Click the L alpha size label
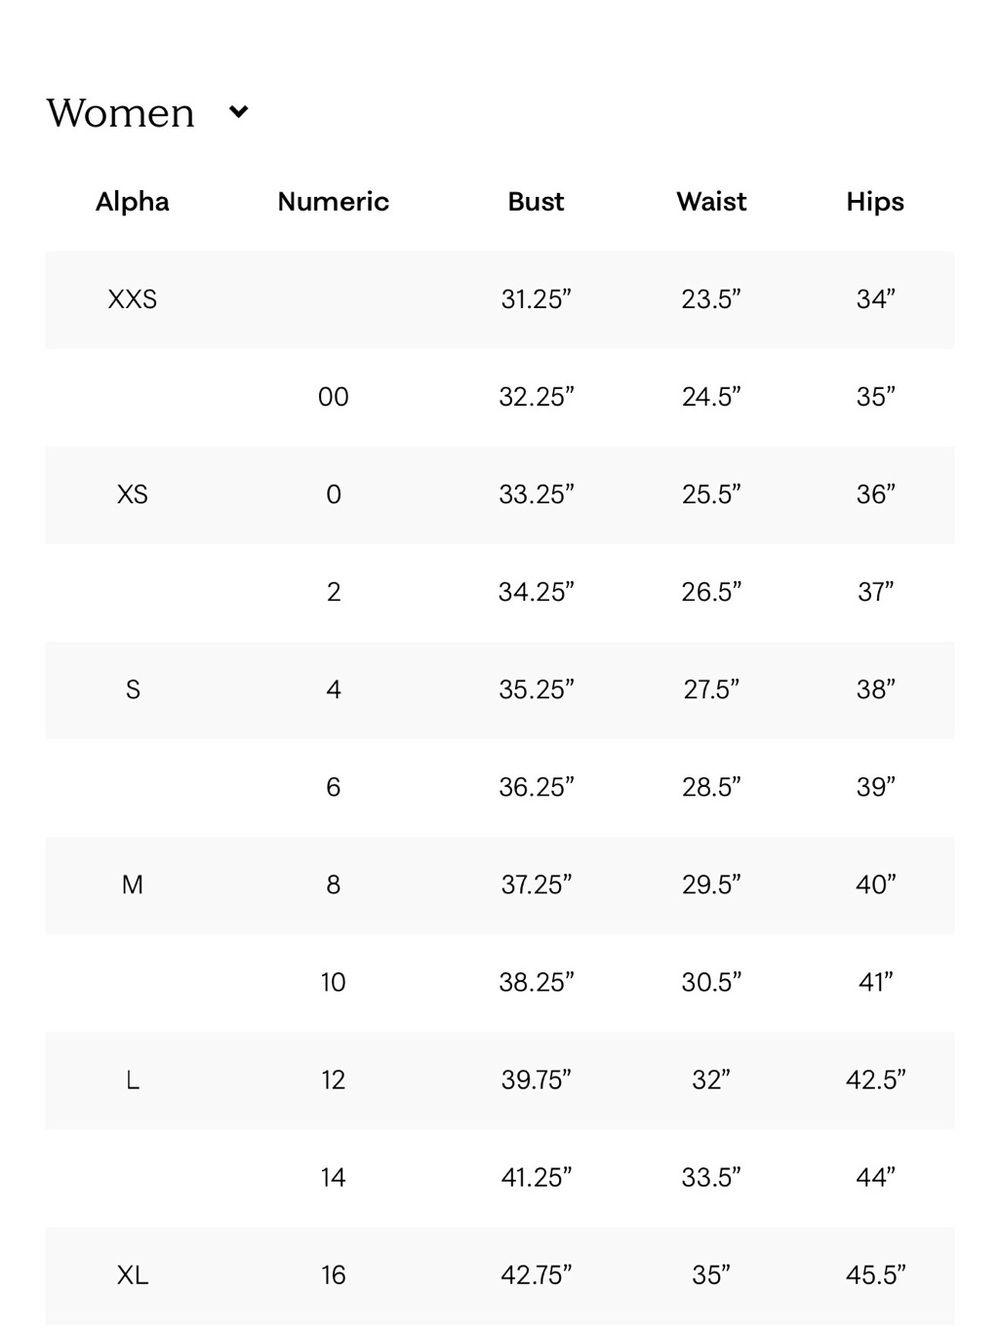1000x1333 pixels. (132, 1079)
